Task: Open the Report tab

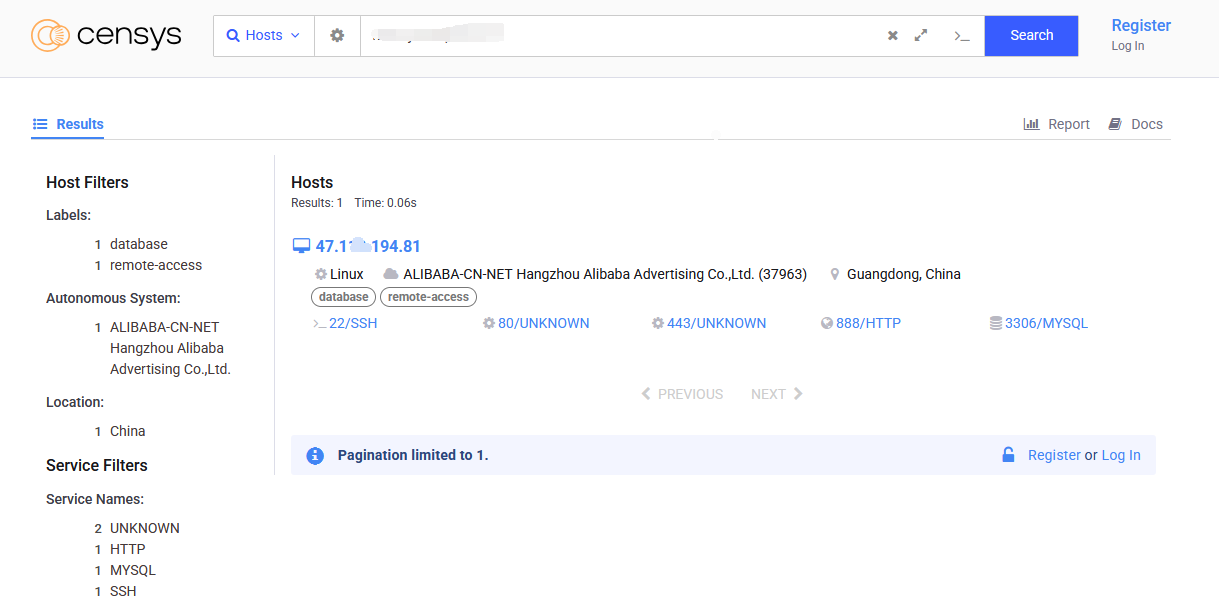Action: 1056,124
